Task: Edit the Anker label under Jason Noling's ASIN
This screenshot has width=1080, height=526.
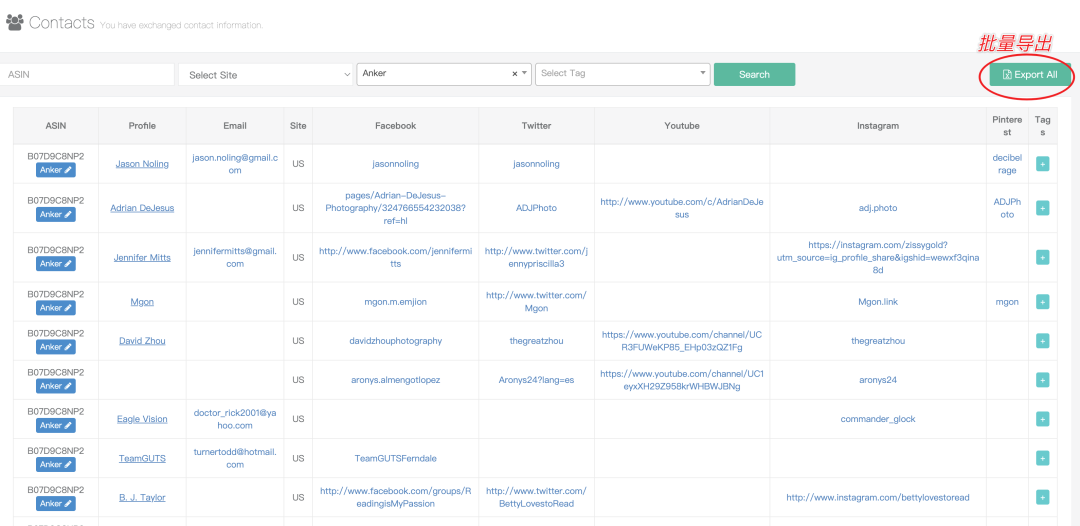Action: 56,170
